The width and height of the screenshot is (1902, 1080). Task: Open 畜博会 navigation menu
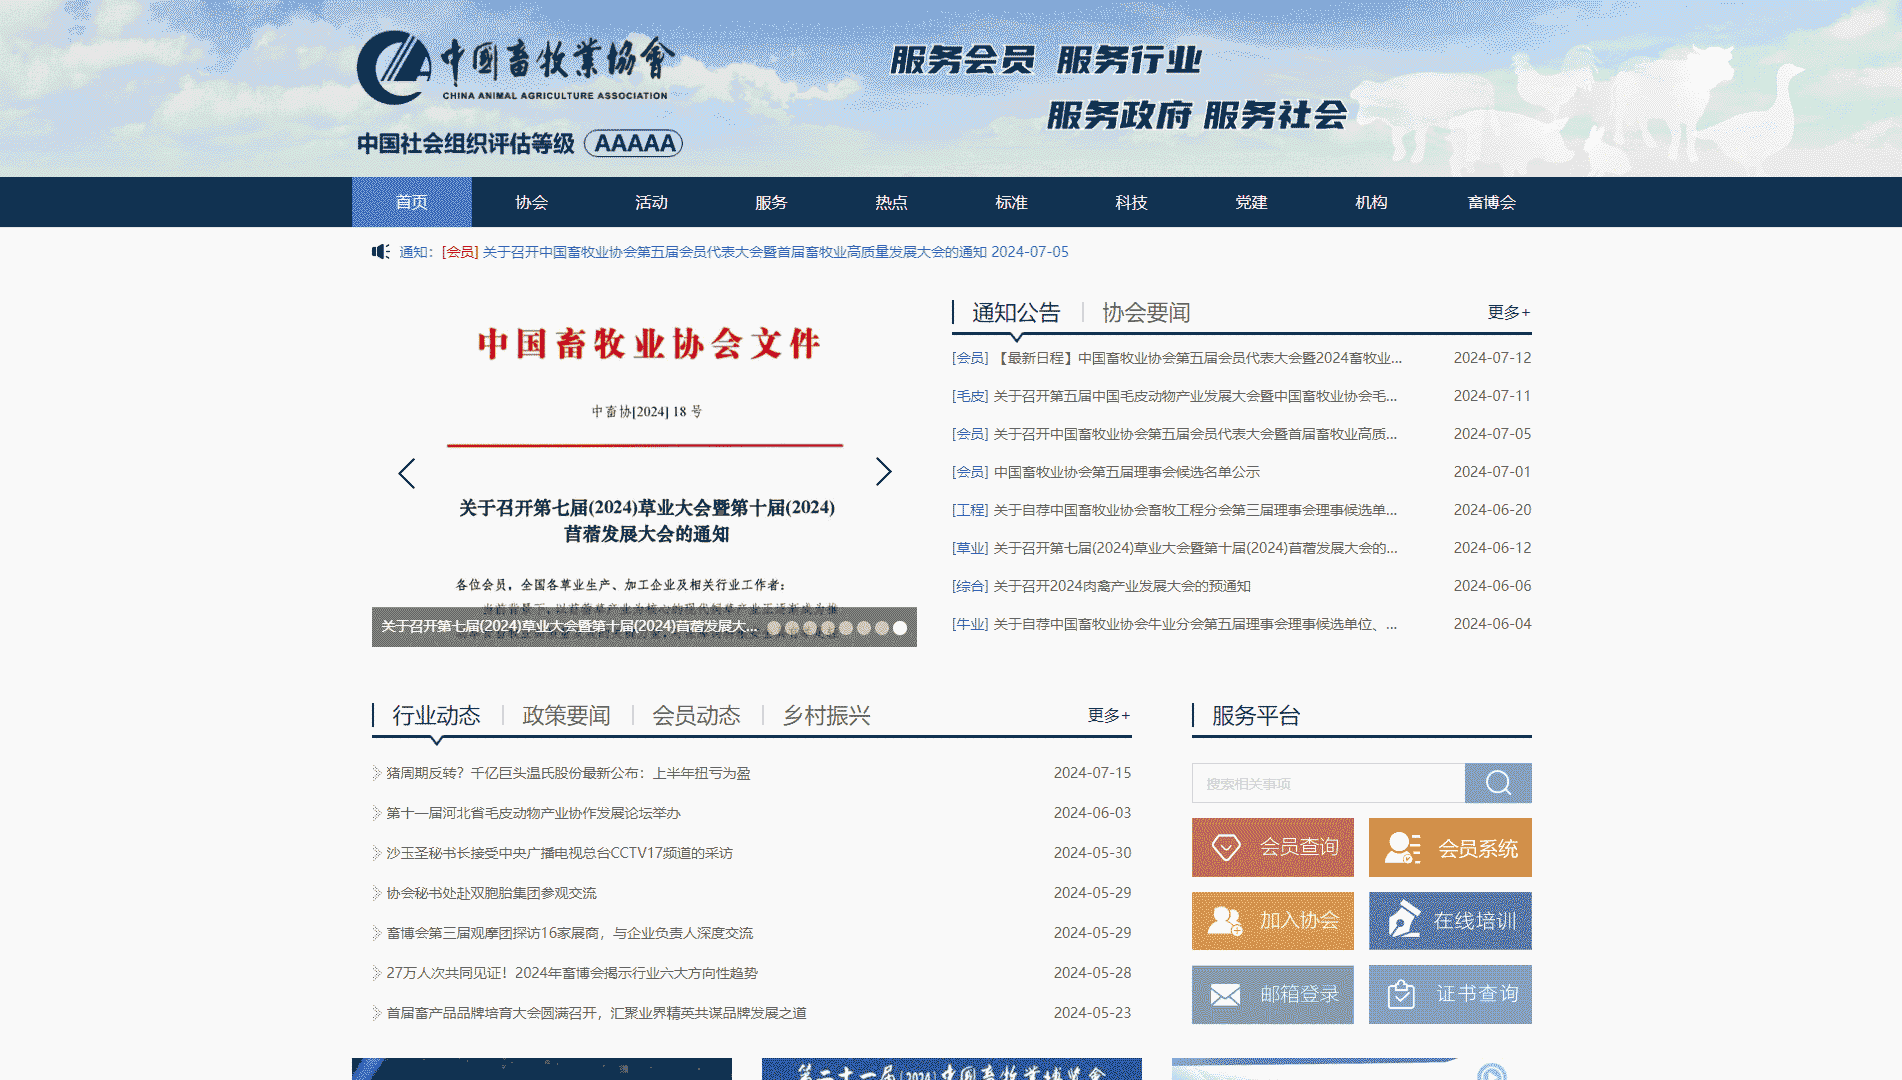click(1492, 202)
